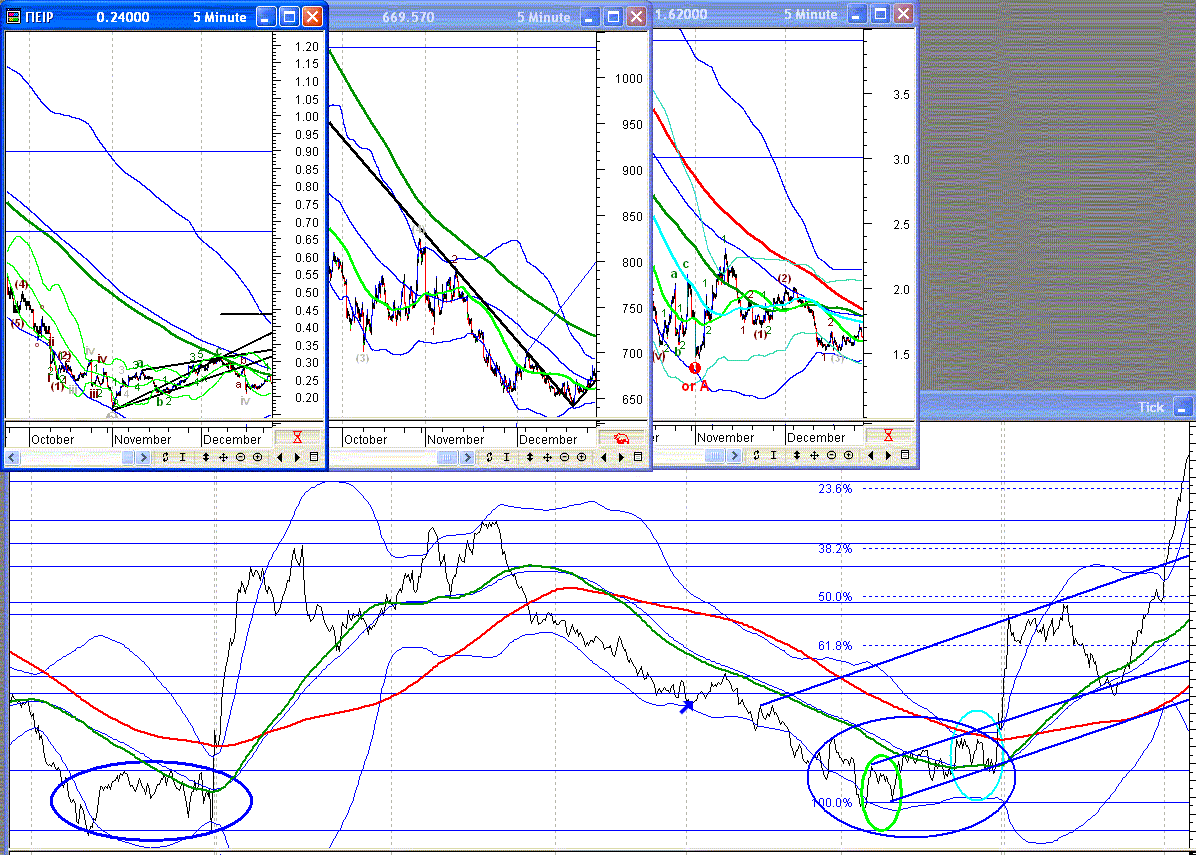Zoom in with plus icon in 1.62000 window
This screenshot has width=1196, height=855.
(x=848, y=455)
